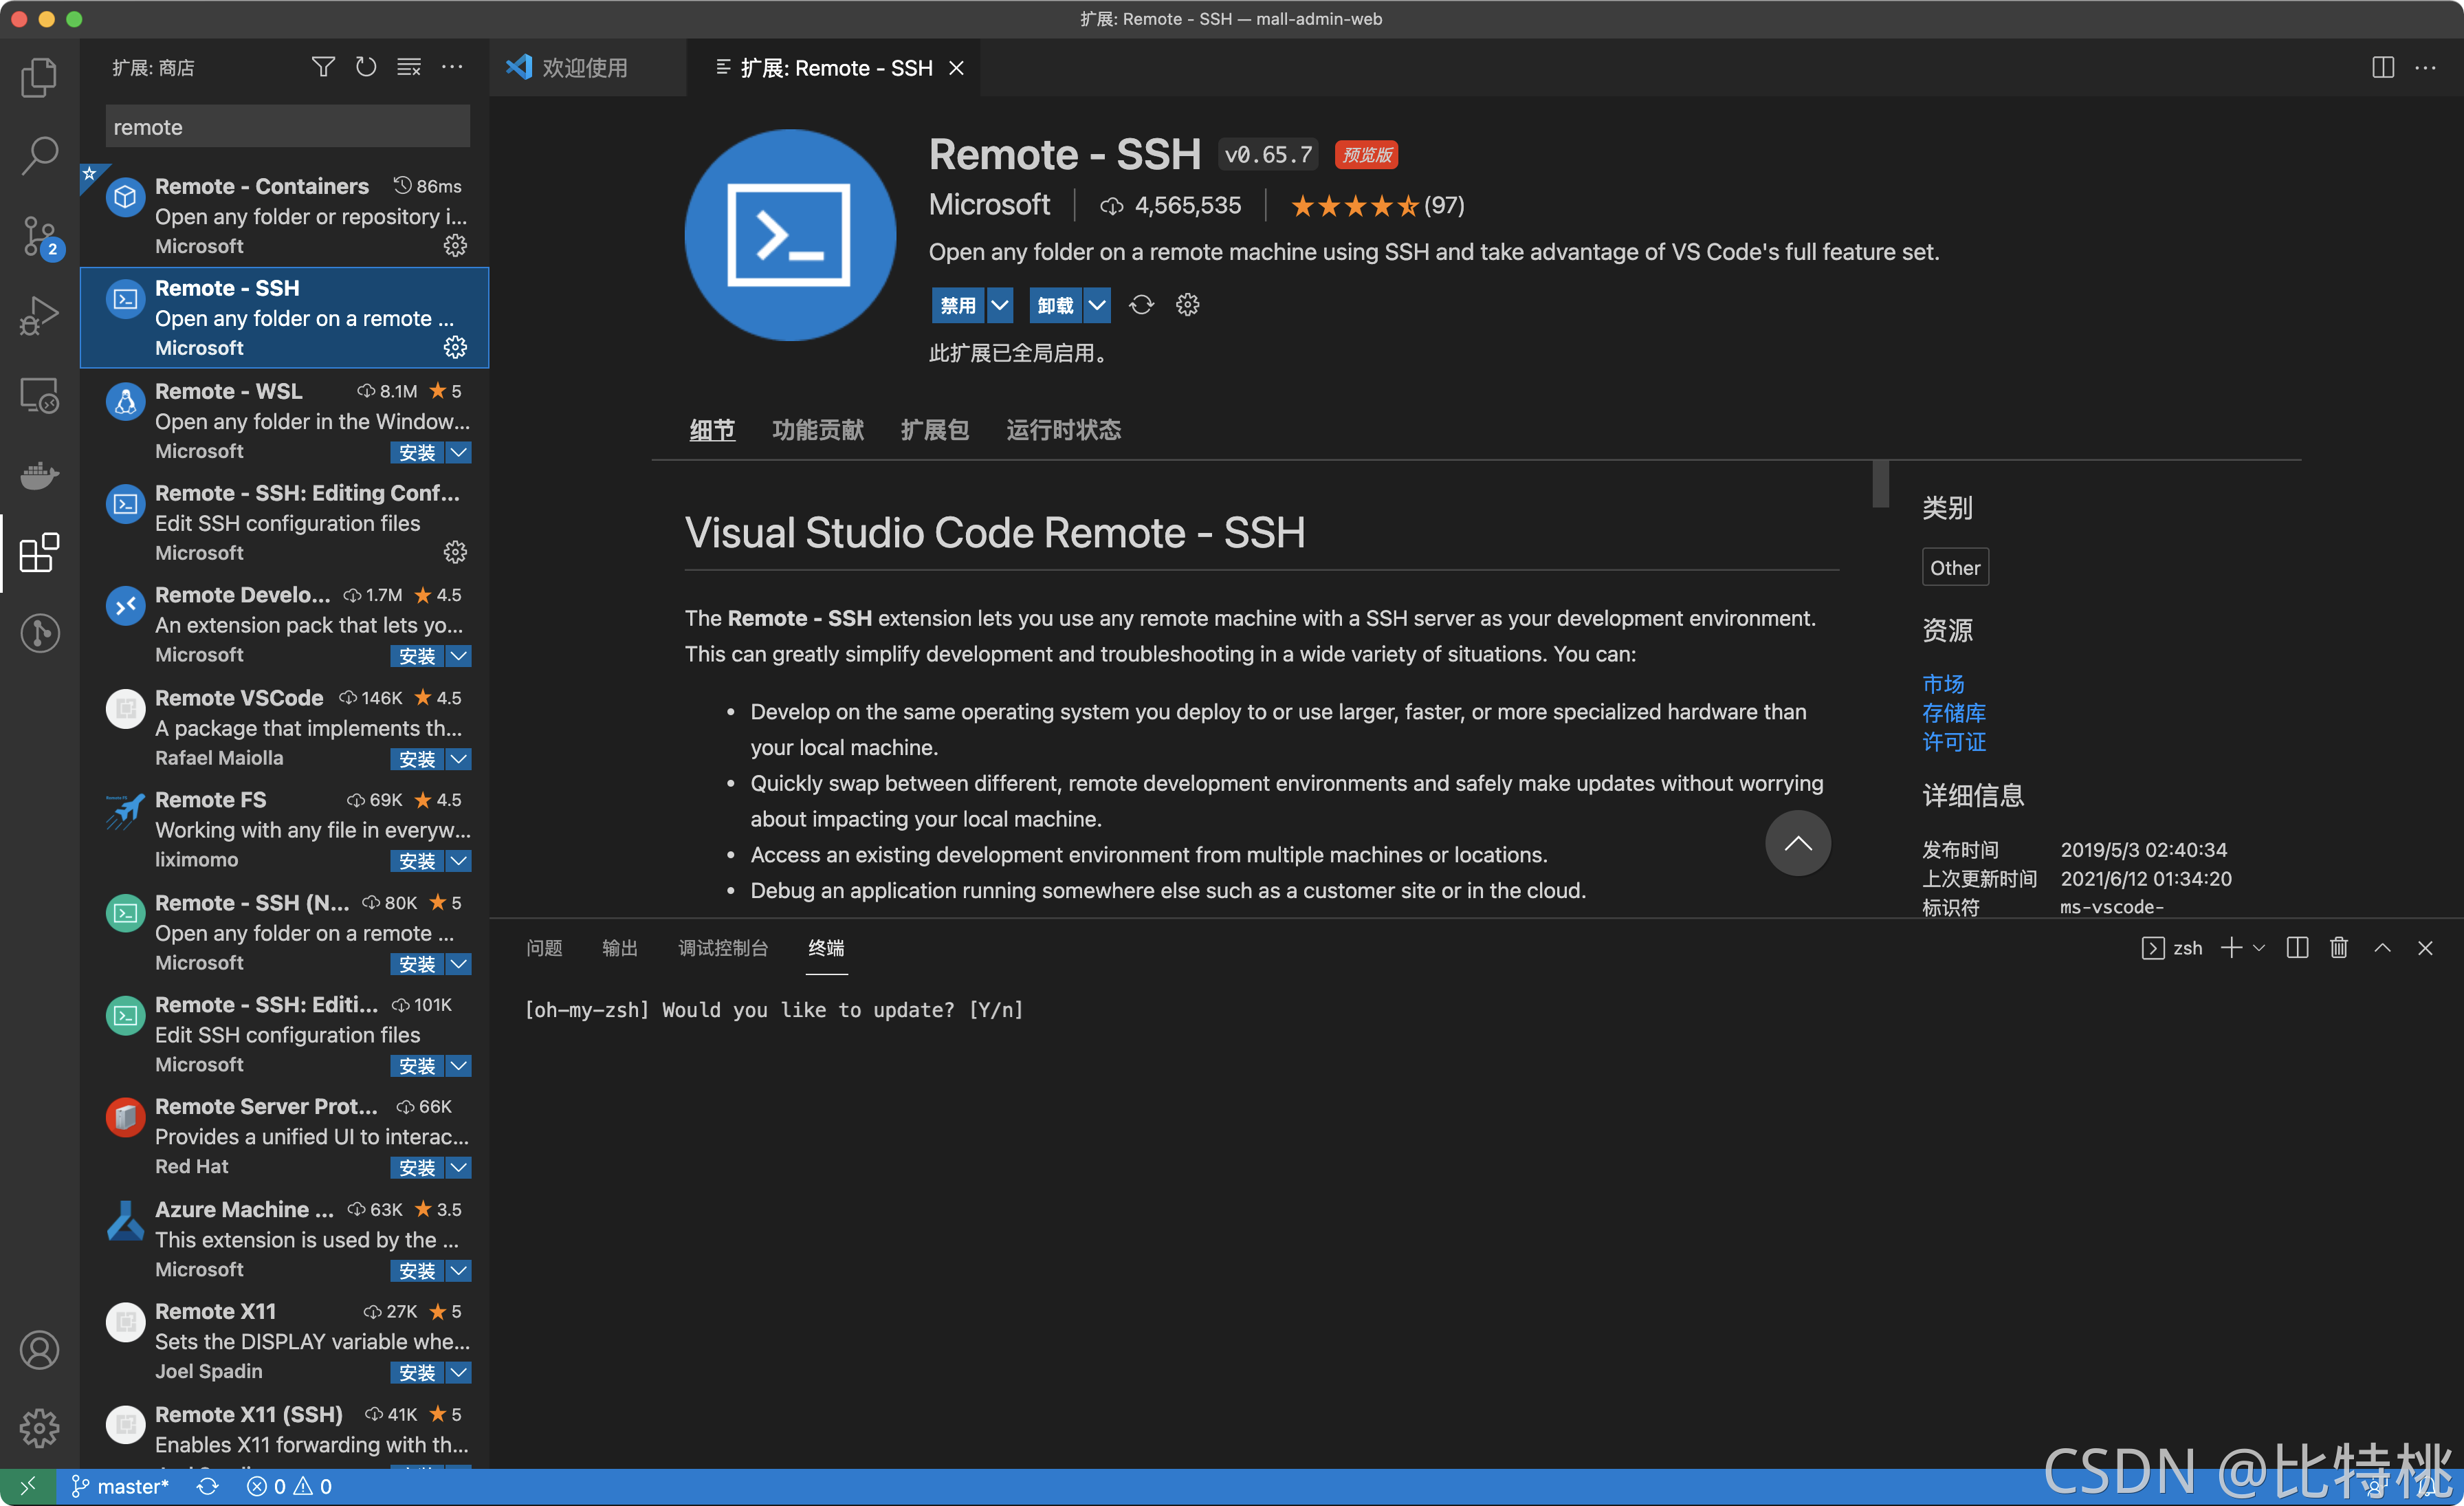Open install dropdown for Remote VSCode
The height and width of the screenshot is (1506, 2464).
459,759
